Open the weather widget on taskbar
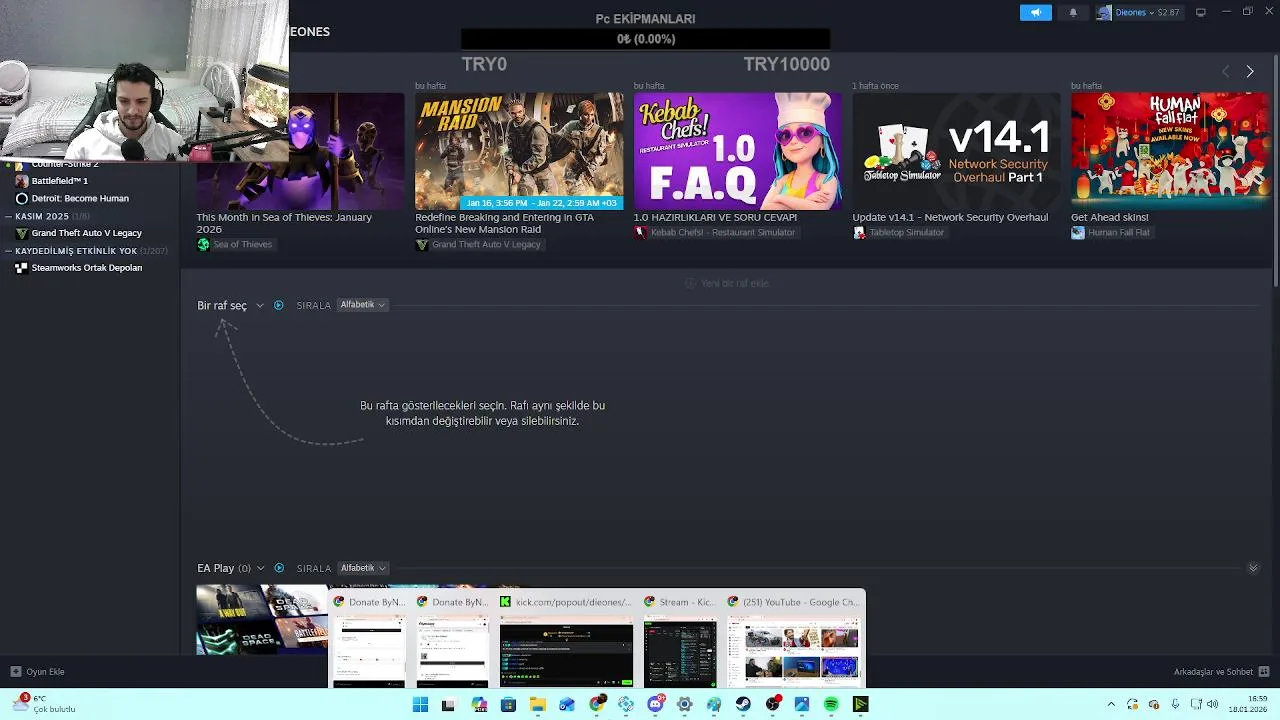Screen dimensions: 1280x720 [x=44, y=704]
